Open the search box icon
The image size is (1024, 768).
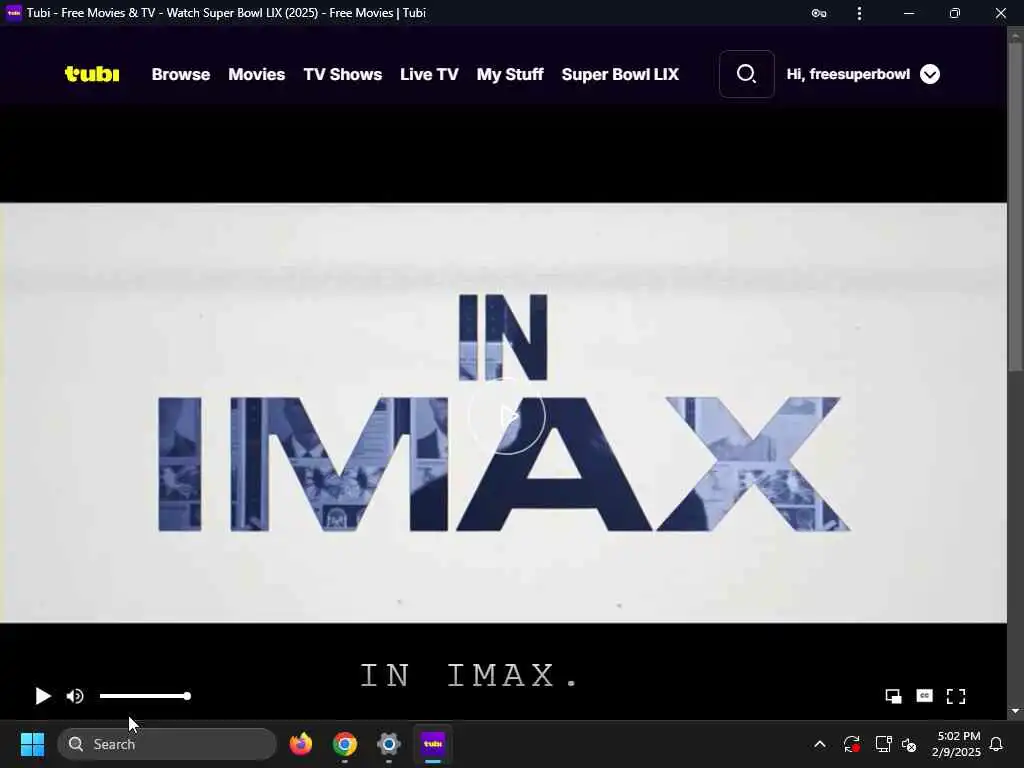746,74
